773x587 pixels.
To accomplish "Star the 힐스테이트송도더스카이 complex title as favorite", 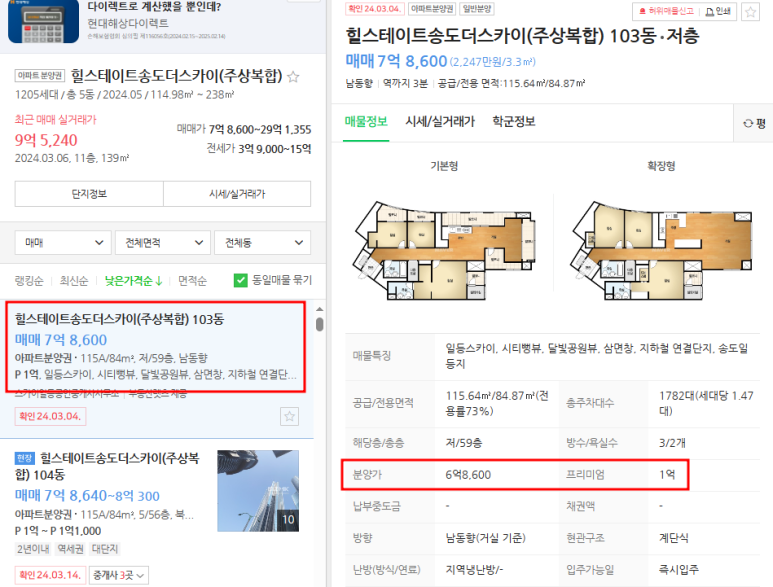I will [293, 77].
